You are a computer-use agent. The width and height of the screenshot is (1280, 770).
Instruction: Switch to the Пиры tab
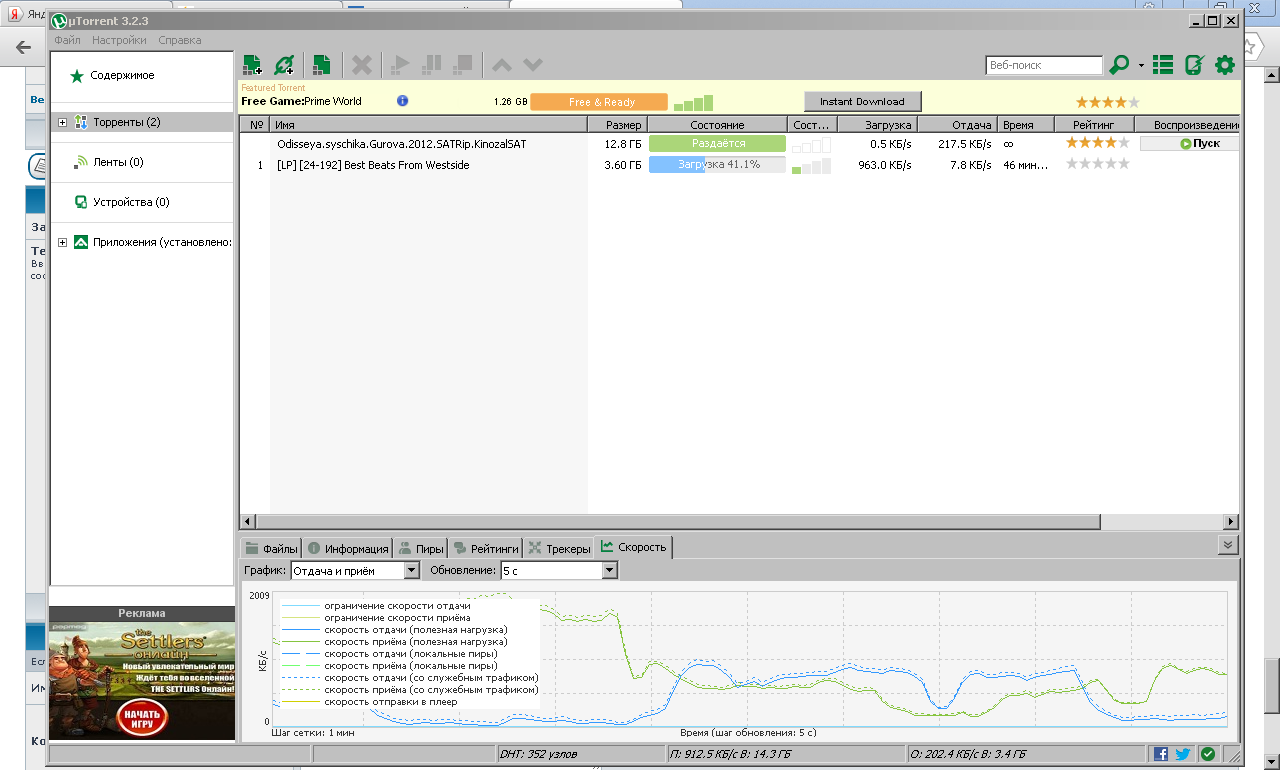(420, 548)
